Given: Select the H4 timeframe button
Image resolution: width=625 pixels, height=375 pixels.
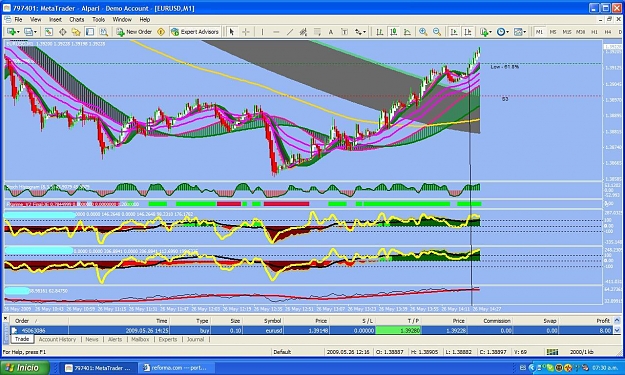Looking at the screenshot, I should pos(608,32).
